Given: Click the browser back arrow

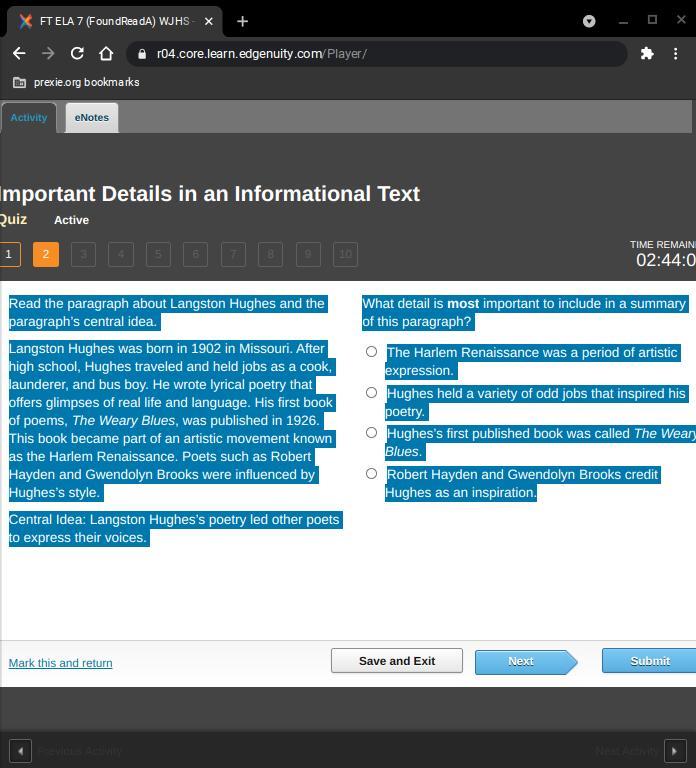Looking at the screenshot, I should point(19,53).
